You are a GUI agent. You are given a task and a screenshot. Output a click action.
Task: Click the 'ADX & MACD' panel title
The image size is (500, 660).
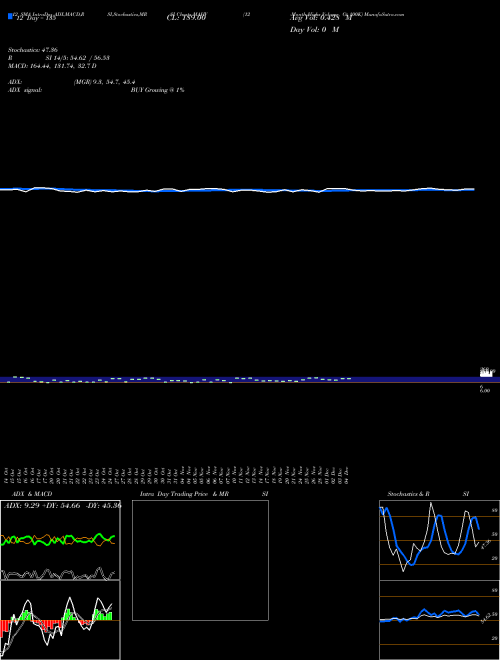(32, 494)
